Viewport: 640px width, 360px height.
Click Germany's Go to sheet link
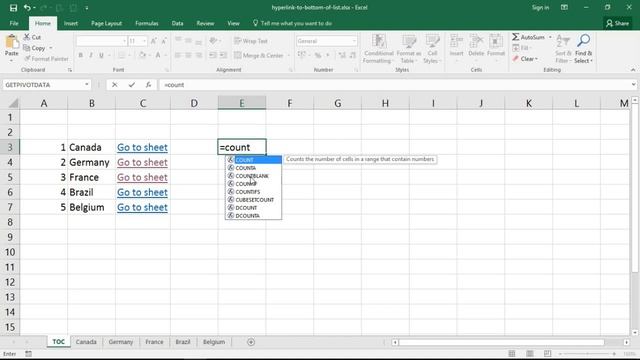point(142,162)
